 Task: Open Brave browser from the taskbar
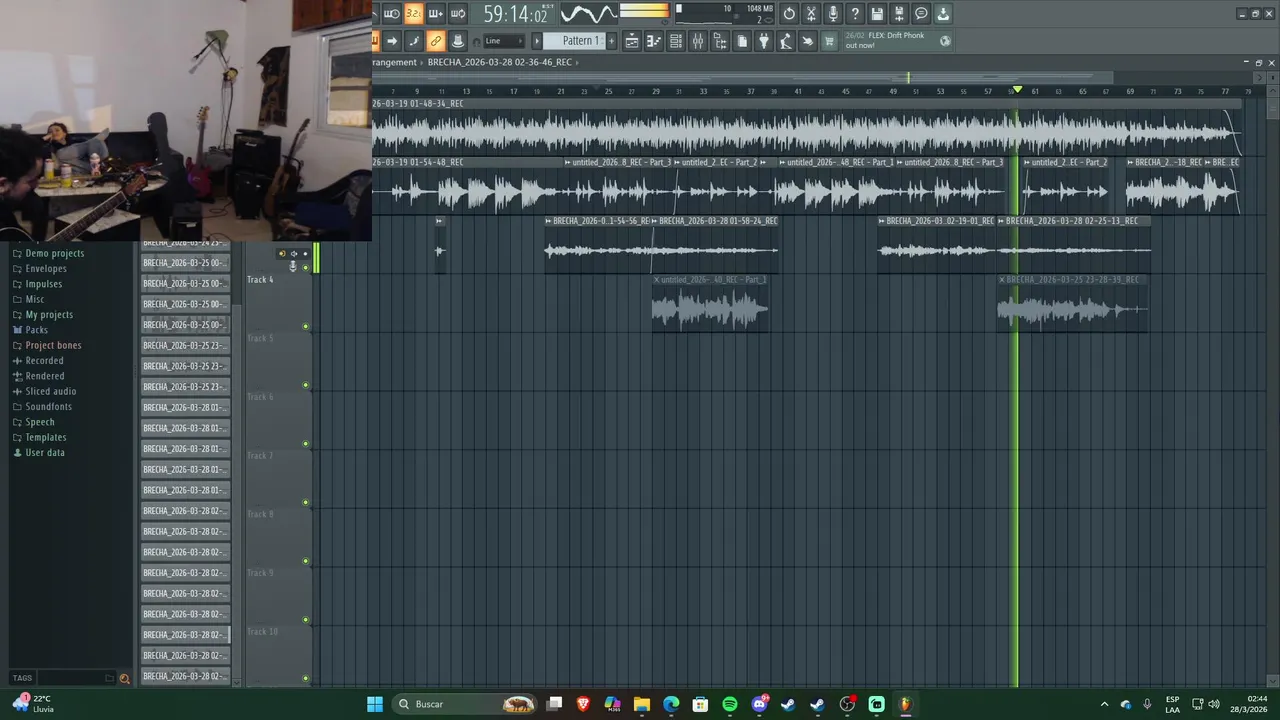pos(583,704)
